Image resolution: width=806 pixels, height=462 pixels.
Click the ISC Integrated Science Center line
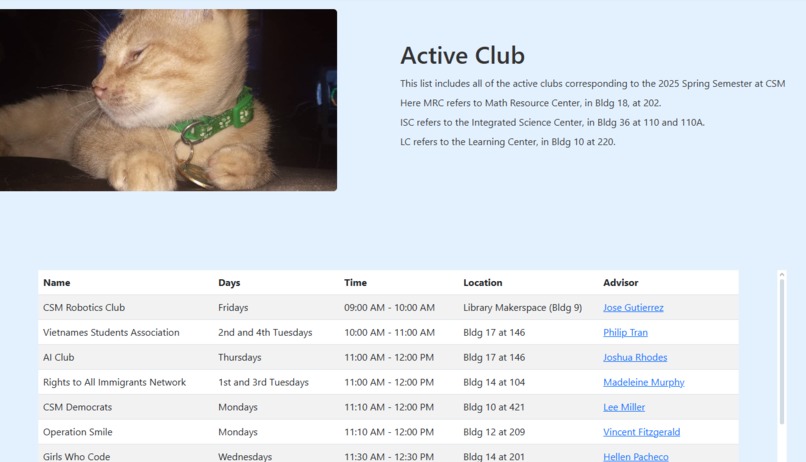(552, 122)
